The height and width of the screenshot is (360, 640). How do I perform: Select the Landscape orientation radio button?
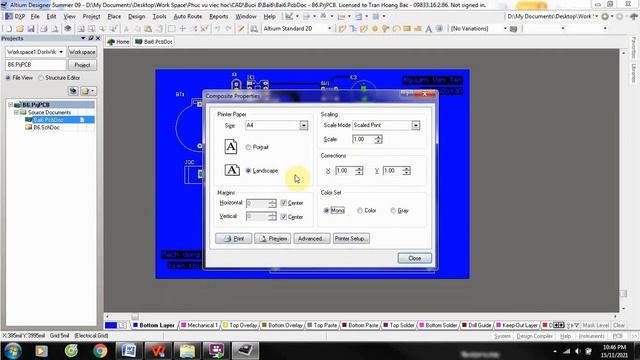[x=248, y=171]
